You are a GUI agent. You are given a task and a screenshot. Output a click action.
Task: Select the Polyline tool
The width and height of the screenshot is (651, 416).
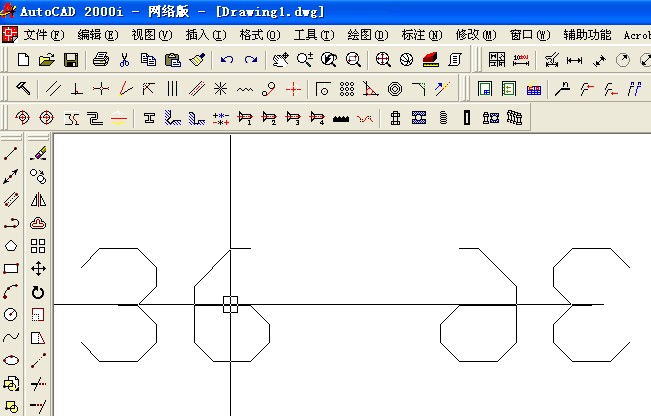tap(11, 223)
